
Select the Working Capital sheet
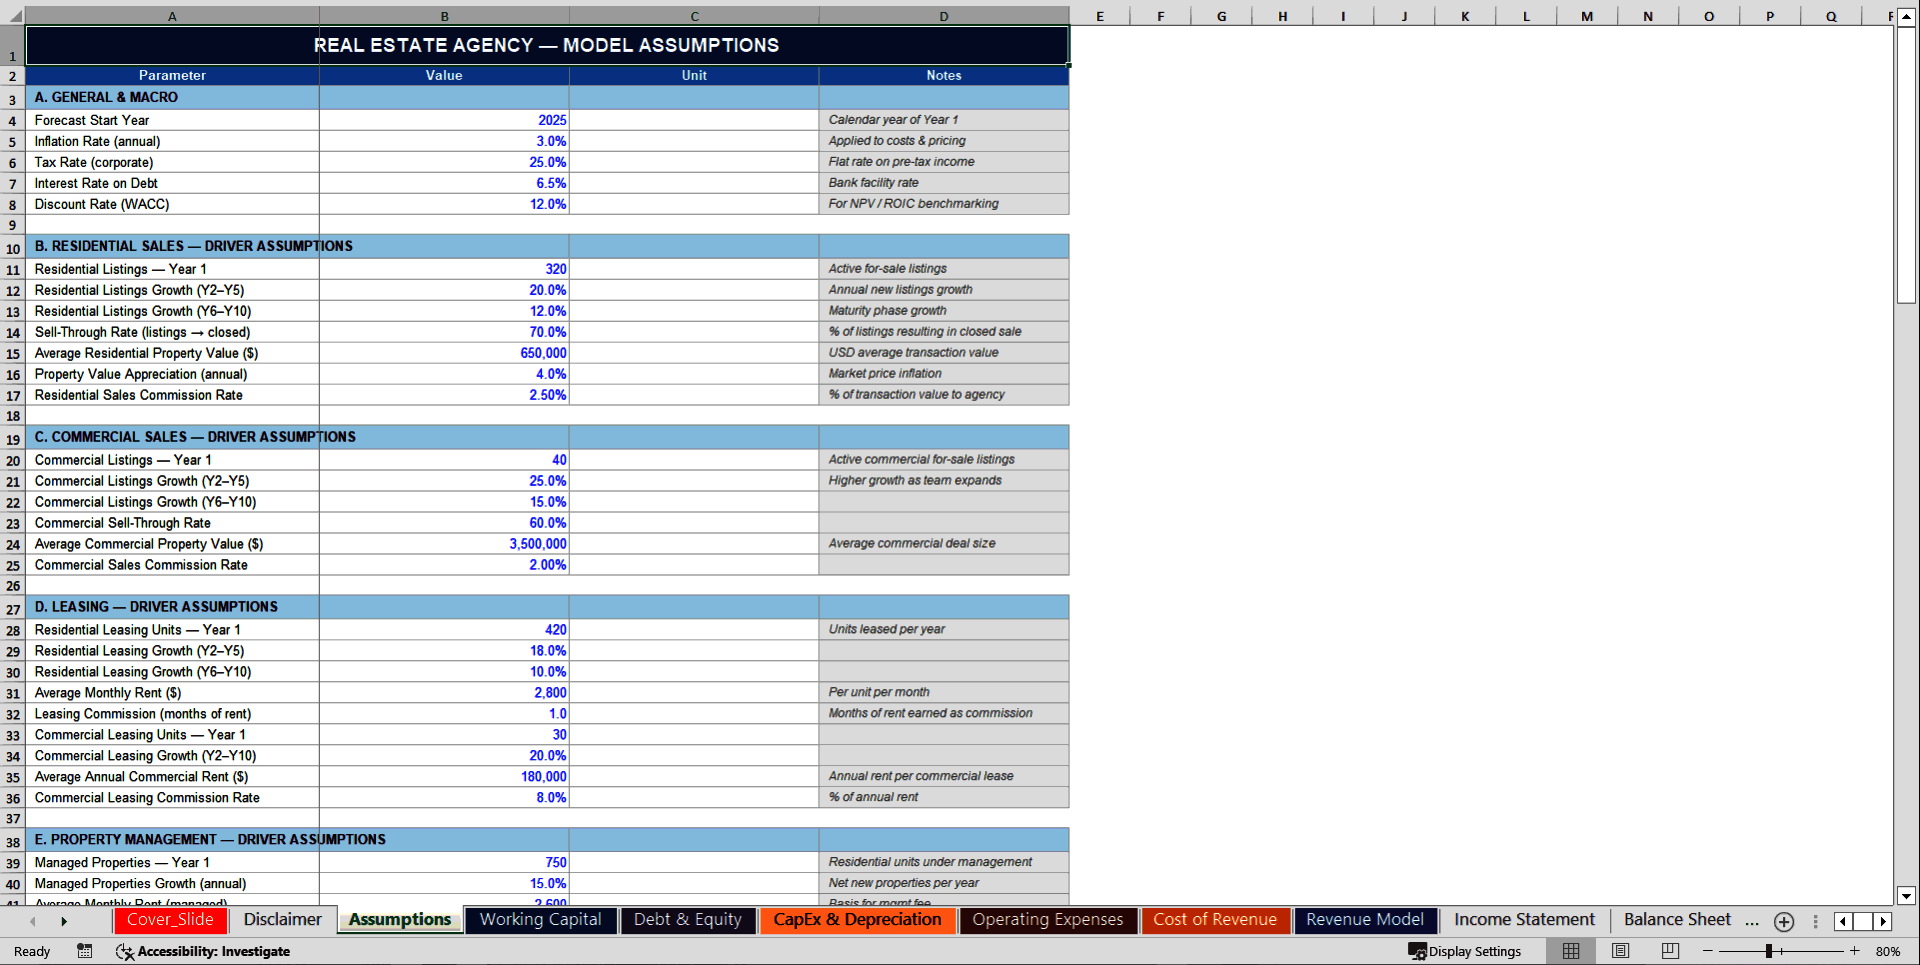click(x=540, y=920)
